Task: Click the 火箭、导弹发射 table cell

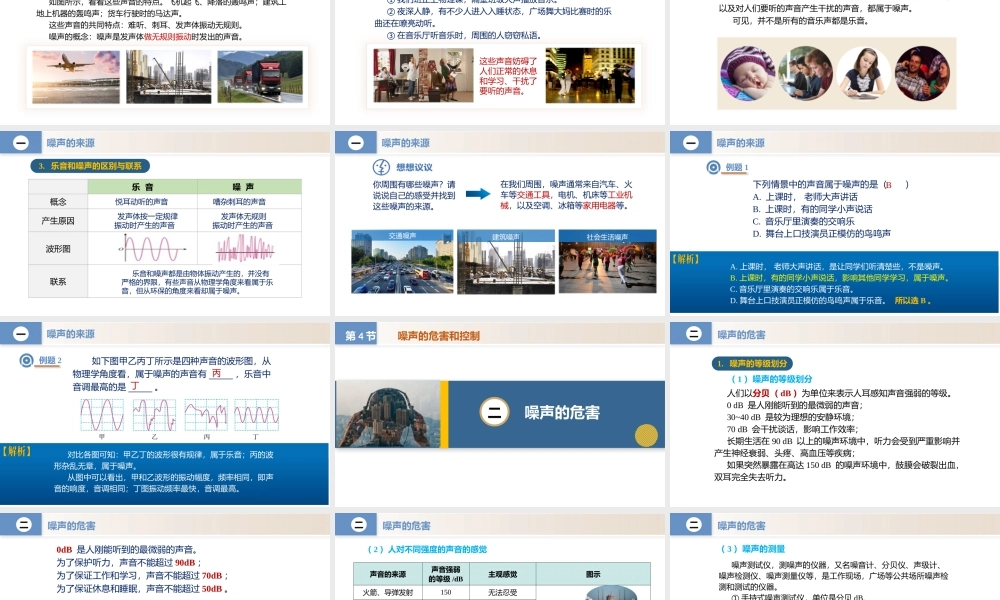Action: (x=388, y=592)
